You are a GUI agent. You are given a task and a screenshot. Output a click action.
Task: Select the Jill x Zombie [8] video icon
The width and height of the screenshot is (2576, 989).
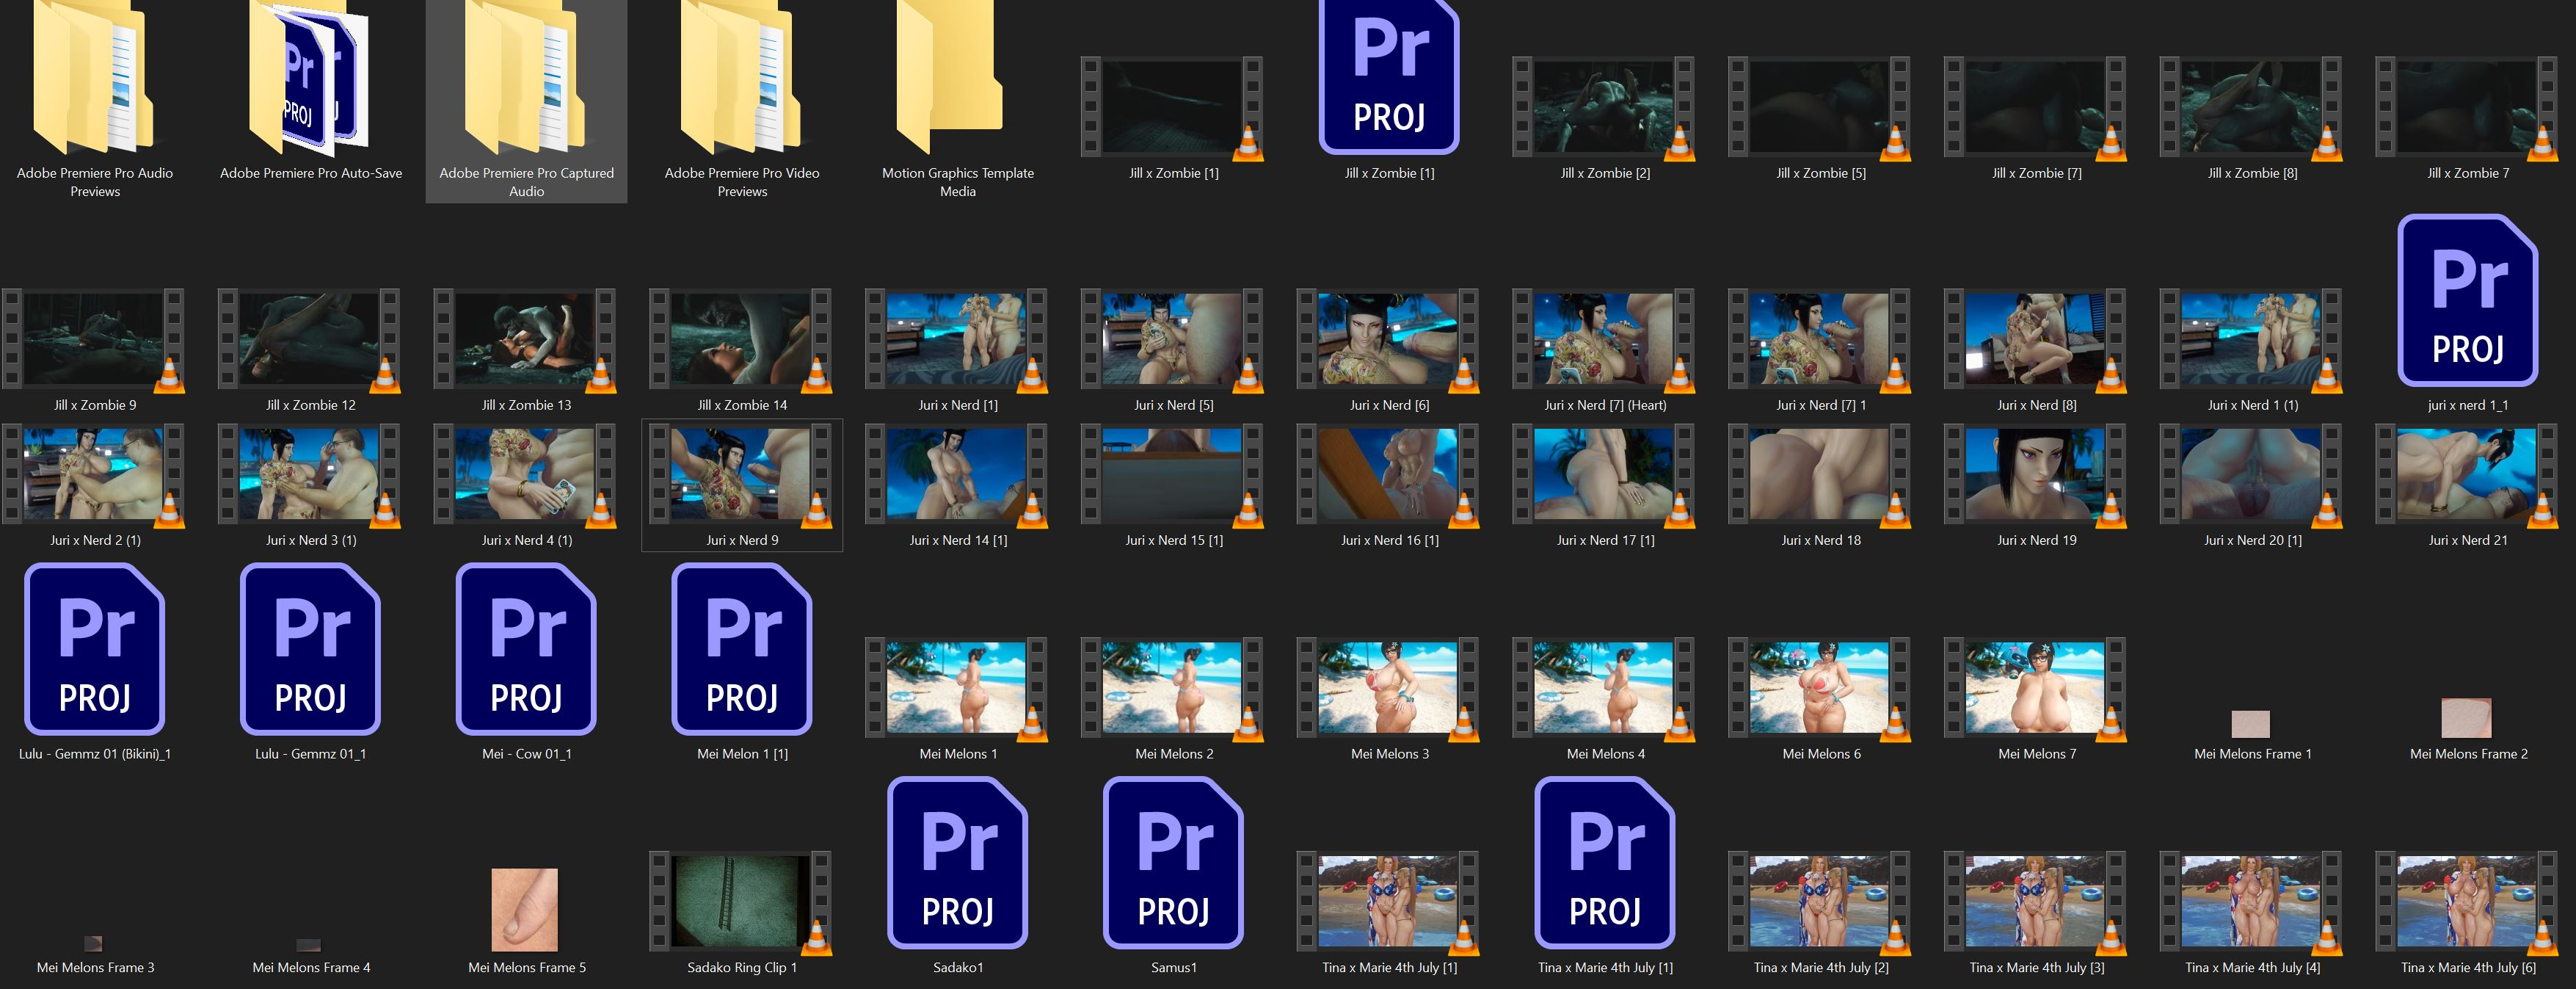coord(2252,107)
